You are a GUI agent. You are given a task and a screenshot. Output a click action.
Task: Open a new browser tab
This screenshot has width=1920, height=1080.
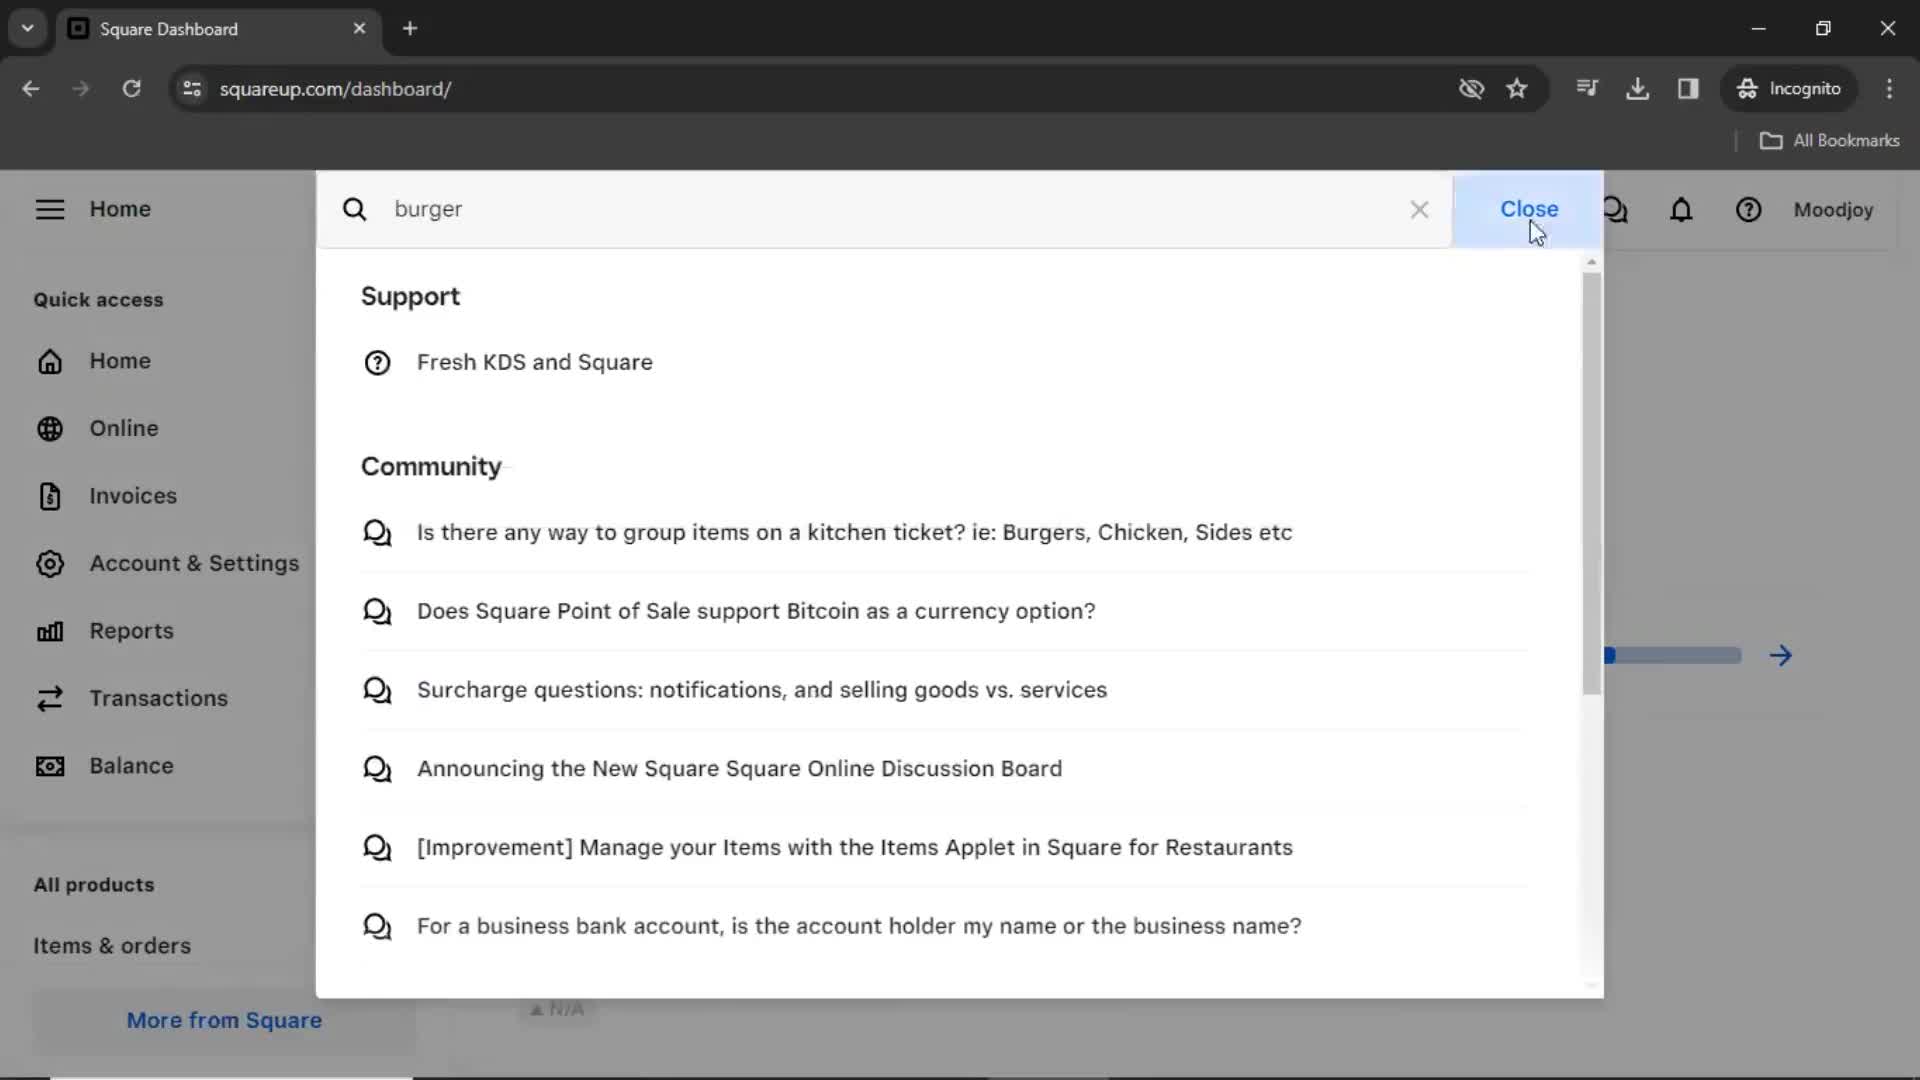(410, 29)
